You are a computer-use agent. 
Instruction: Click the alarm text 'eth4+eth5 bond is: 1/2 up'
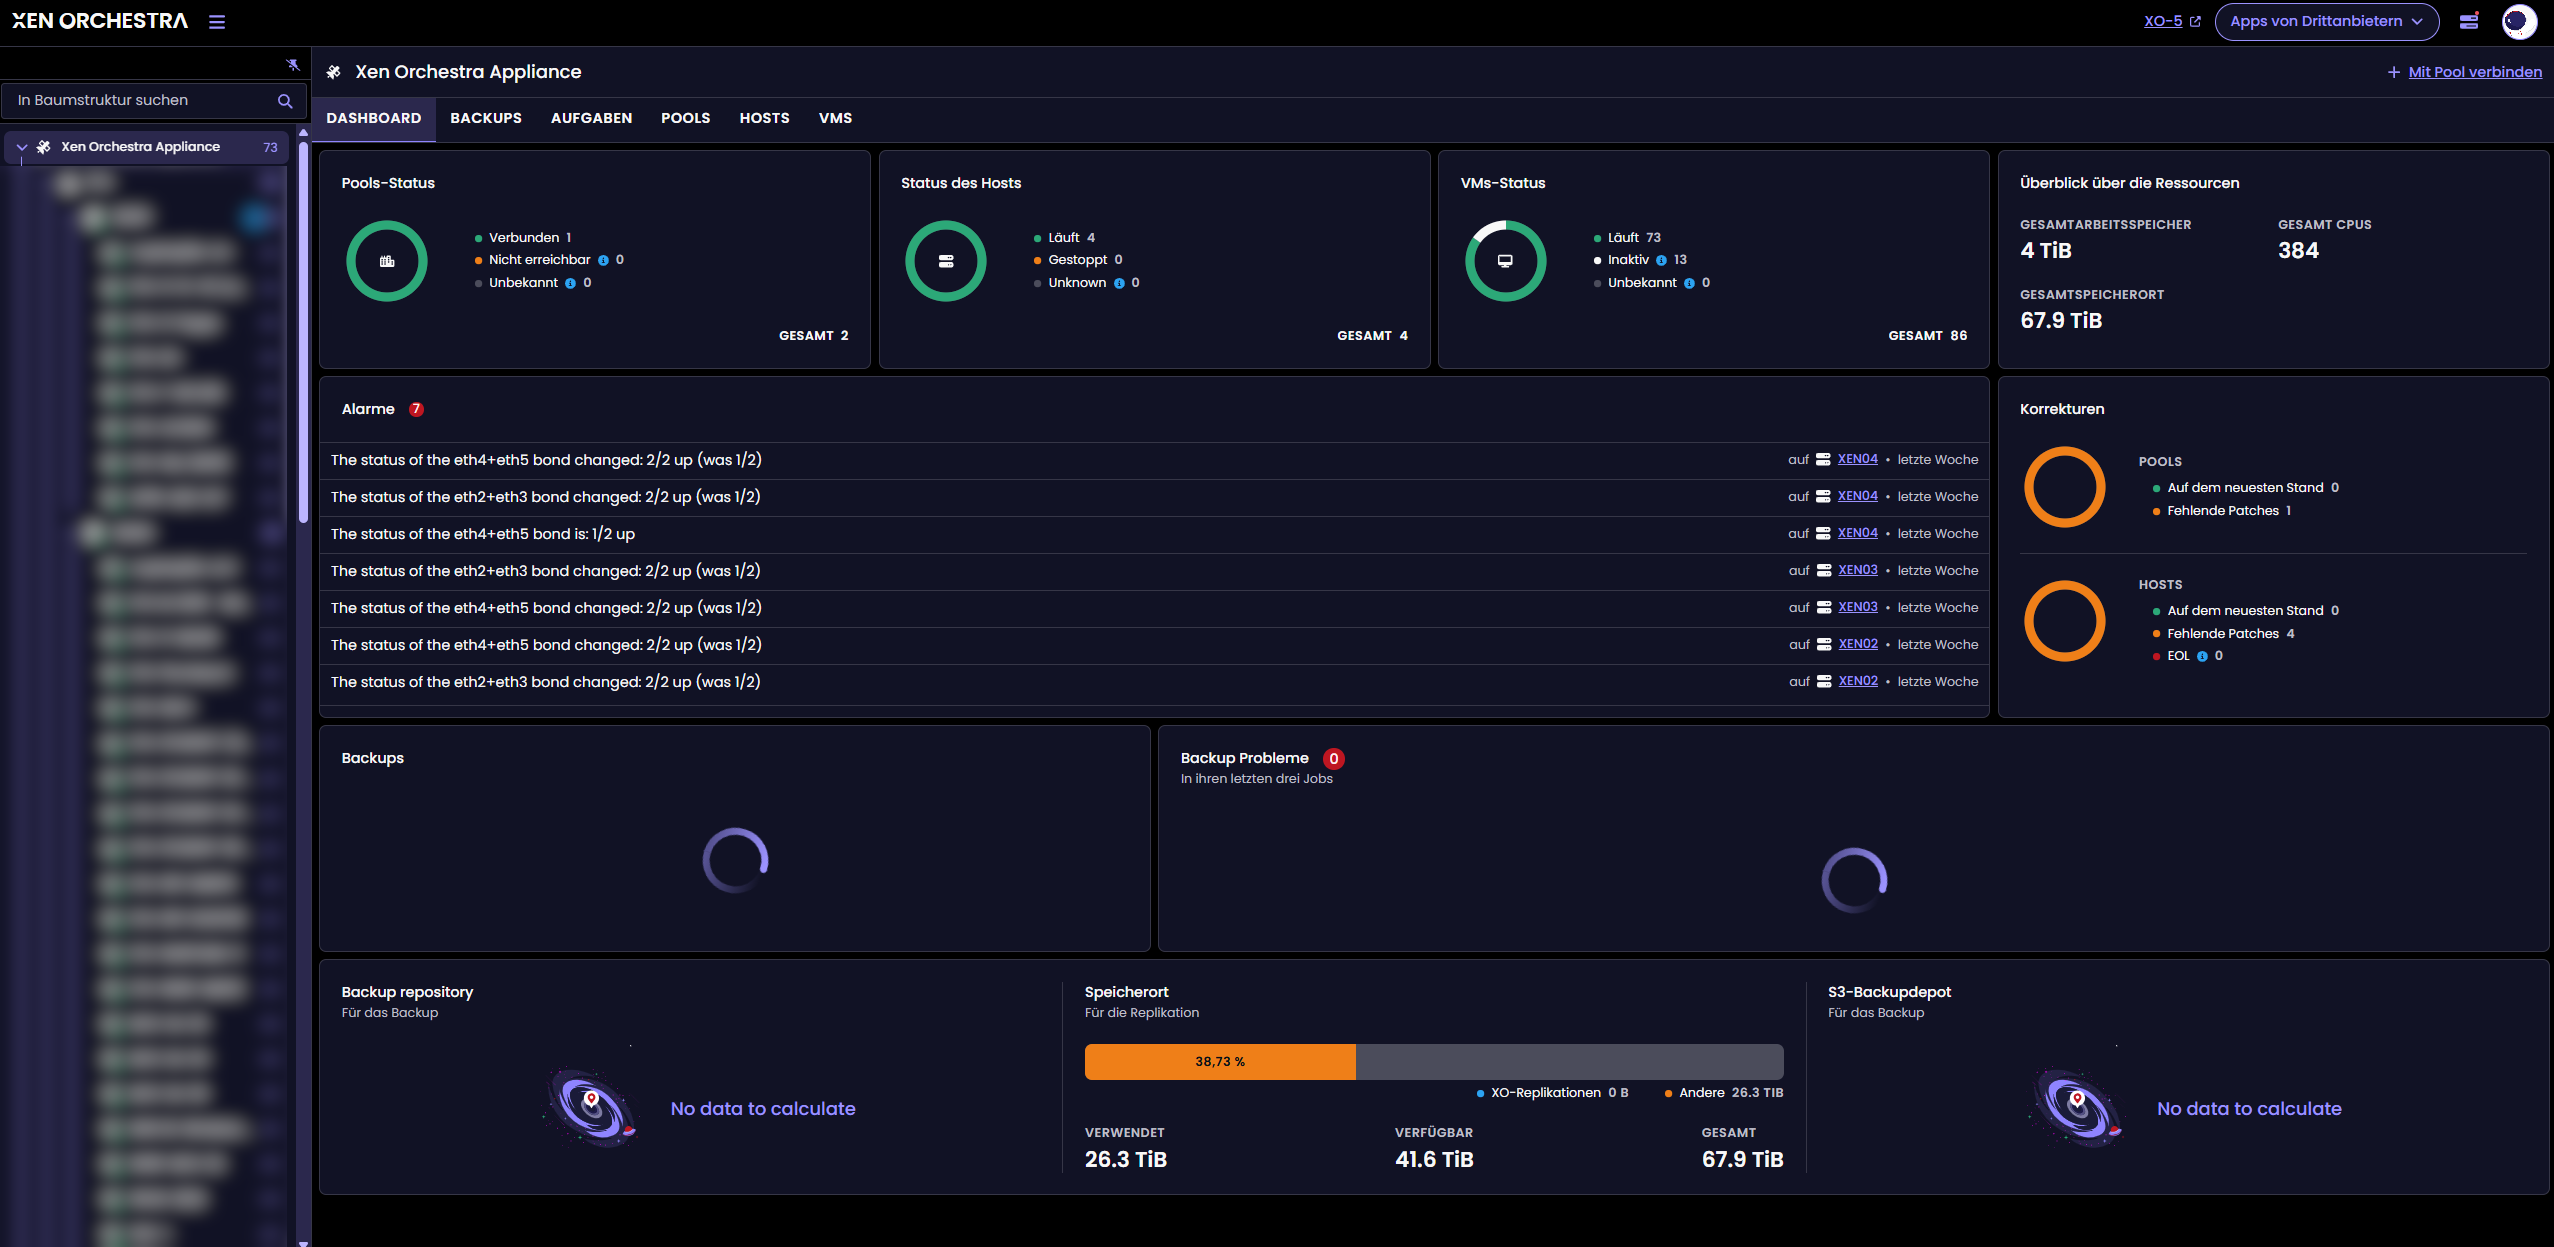click(x=483, y=534)
